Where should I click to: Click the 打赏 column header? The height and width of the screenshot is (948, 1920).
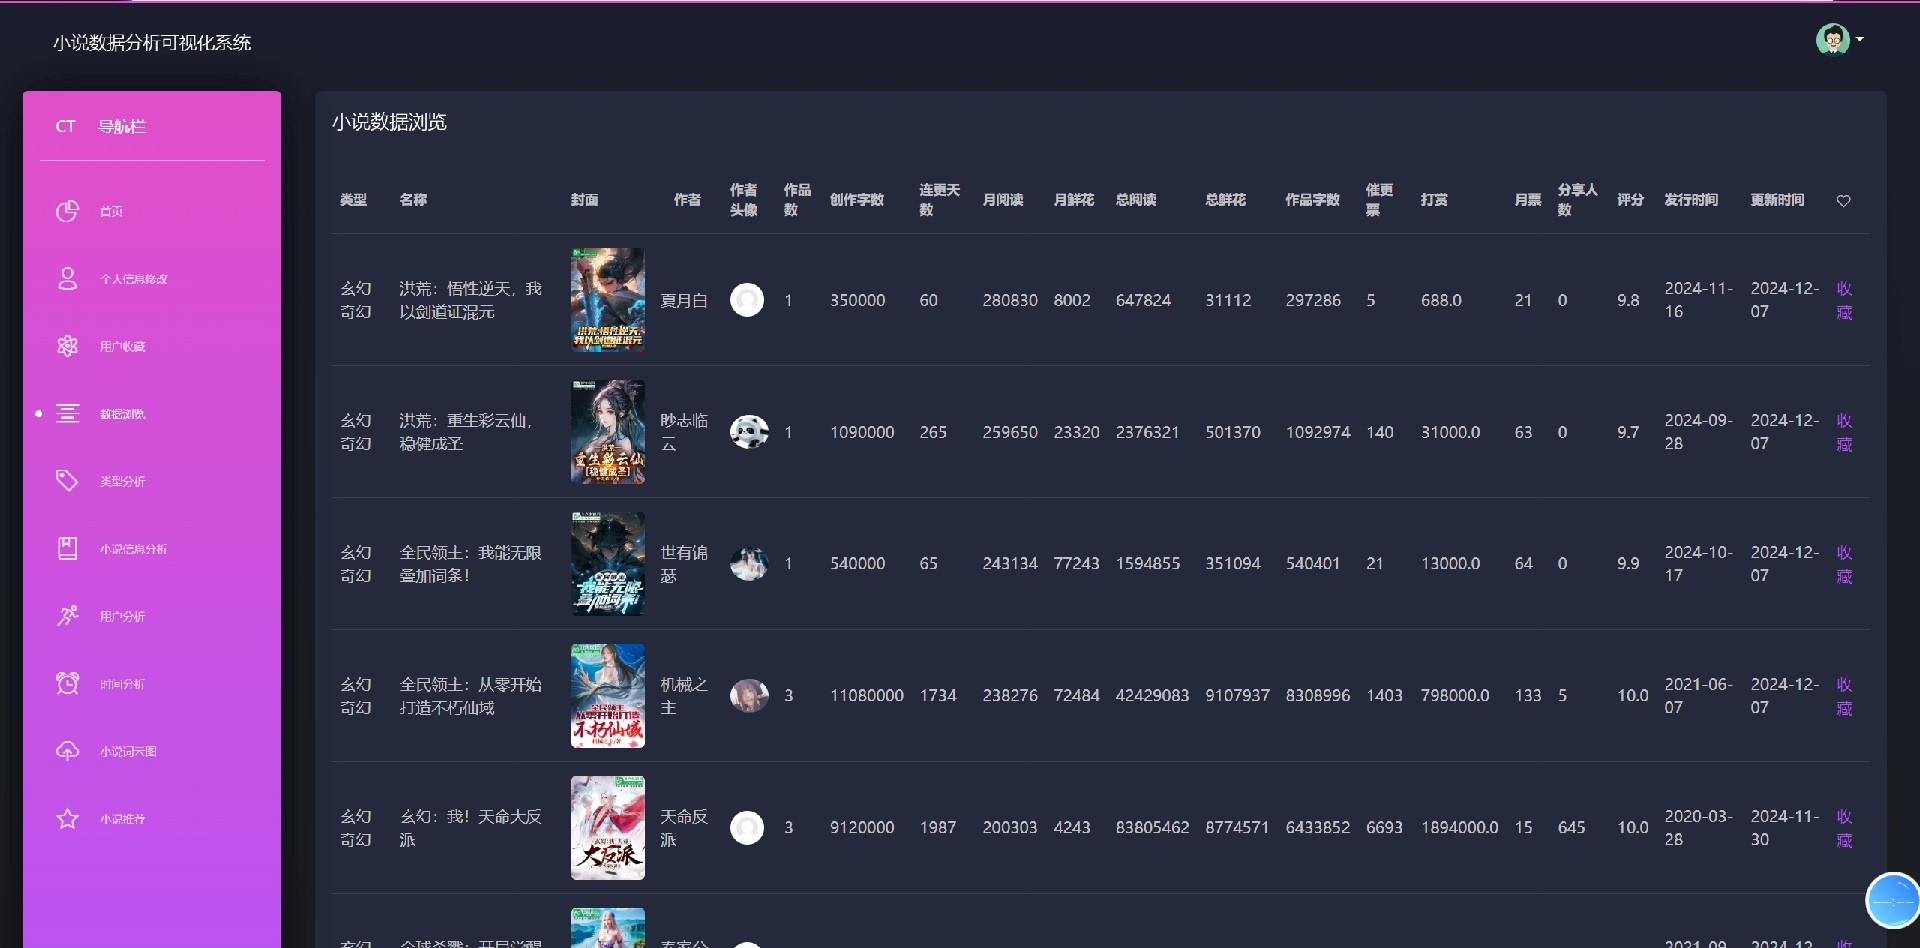point(1435,200)
